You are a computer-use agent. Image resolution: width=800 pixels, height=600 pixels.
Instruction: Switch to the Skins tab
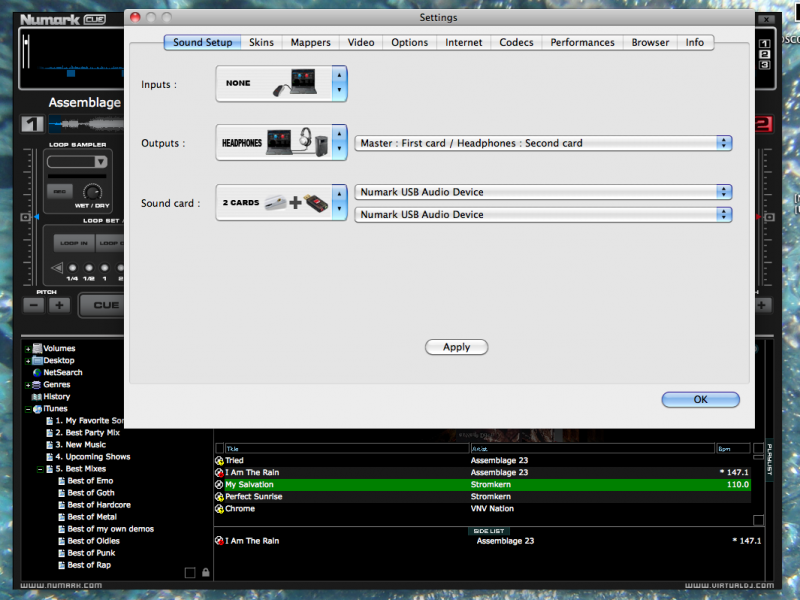tap(261, 43)
